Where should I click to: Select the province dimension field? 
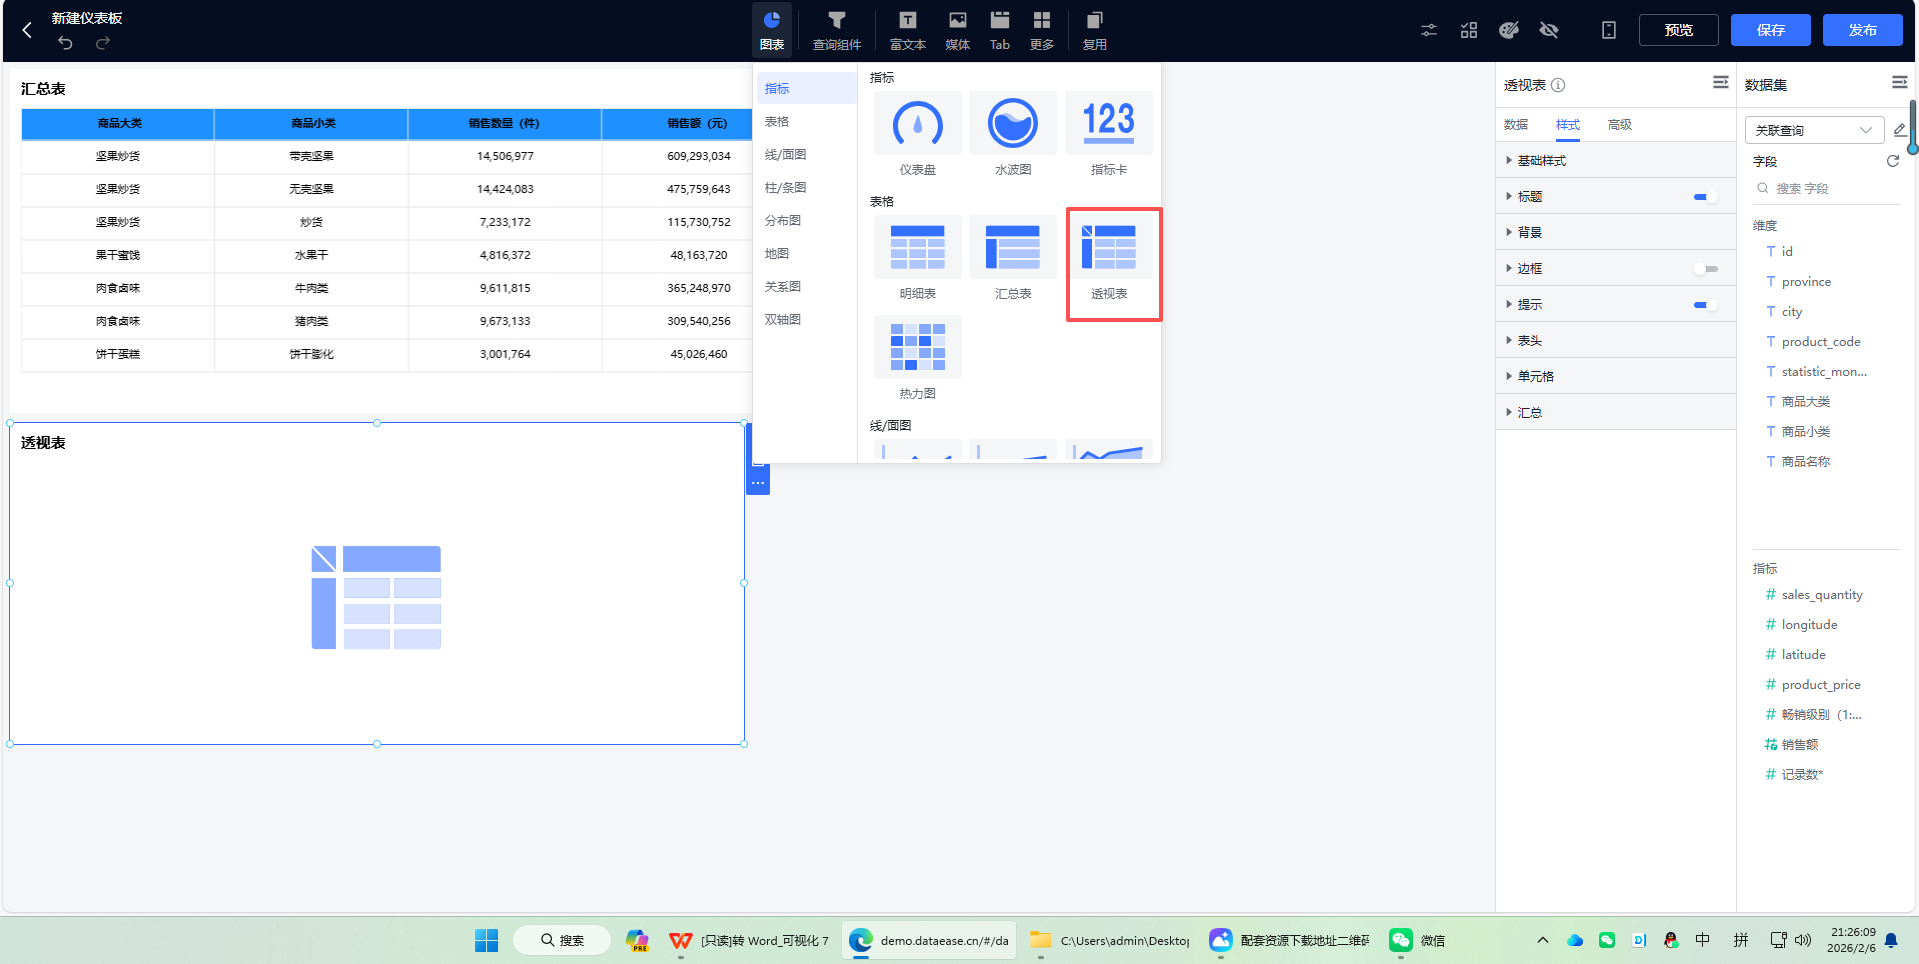pos(1806,282)
